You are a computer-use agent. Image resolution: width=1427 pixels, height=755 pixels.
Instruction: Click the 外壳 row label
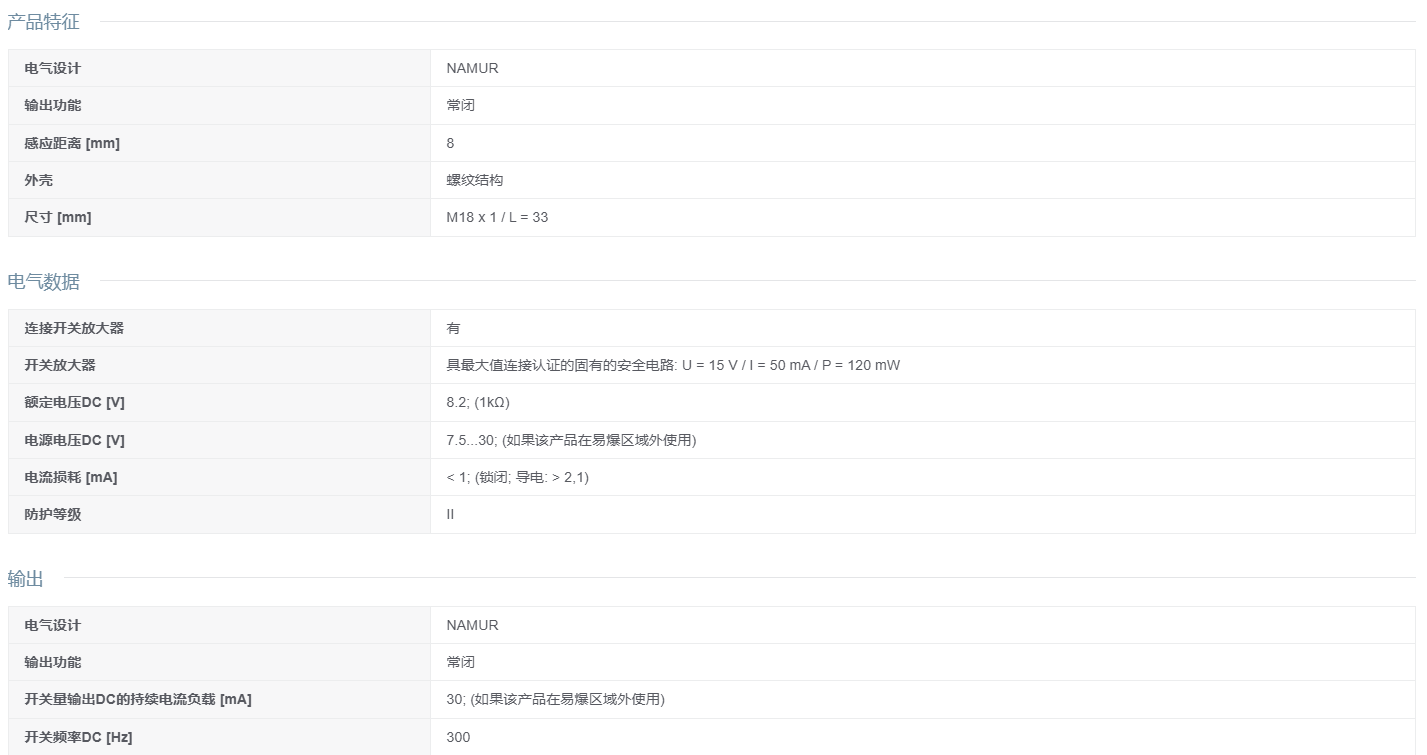click(x=38, y=180)
